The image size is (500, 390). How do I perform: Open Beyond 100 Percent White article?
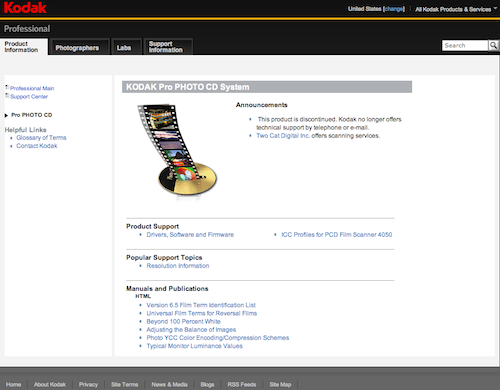tap(183, 321)
